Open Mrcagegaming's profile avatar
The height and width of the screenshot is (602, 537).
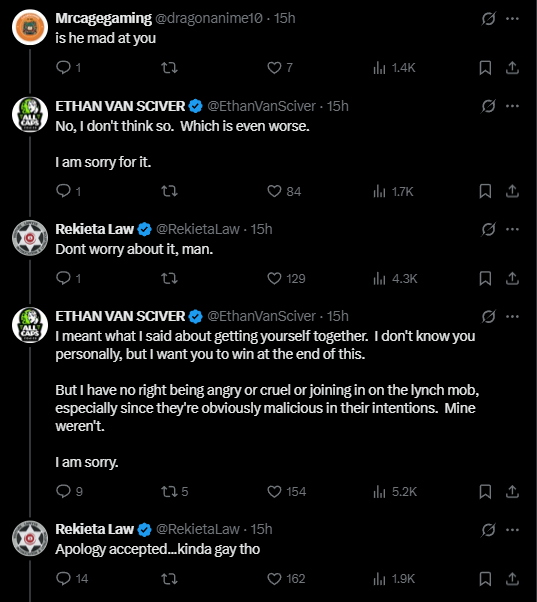coord(30,27)
